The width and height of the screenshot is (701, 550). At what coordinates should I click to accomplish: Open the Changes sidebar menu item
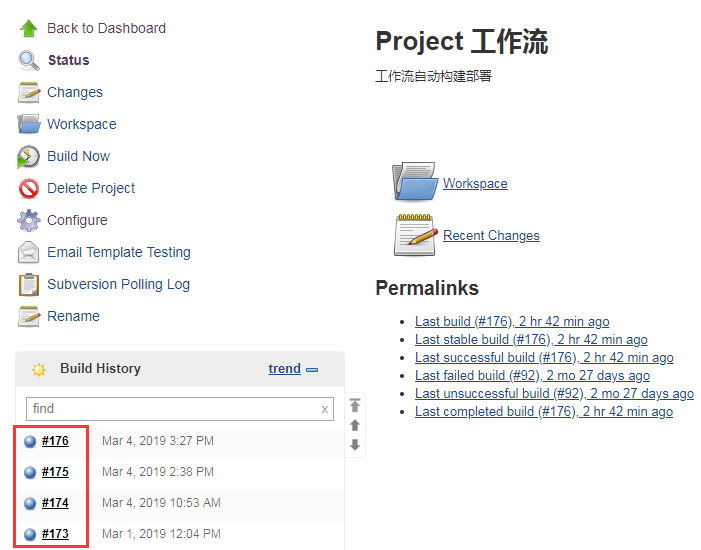[x=75, y=92]
